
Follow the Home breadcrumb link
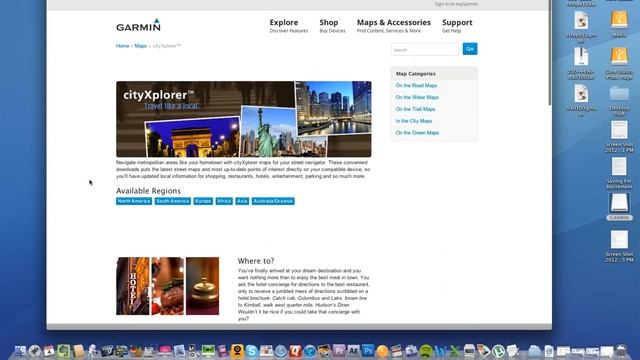(122, 46)
